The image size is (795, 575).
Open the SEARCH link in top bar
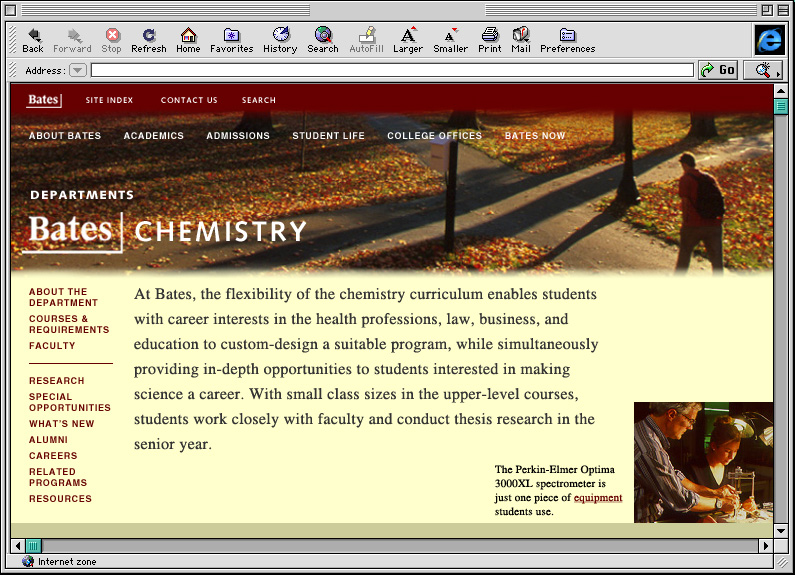point(259,100)
